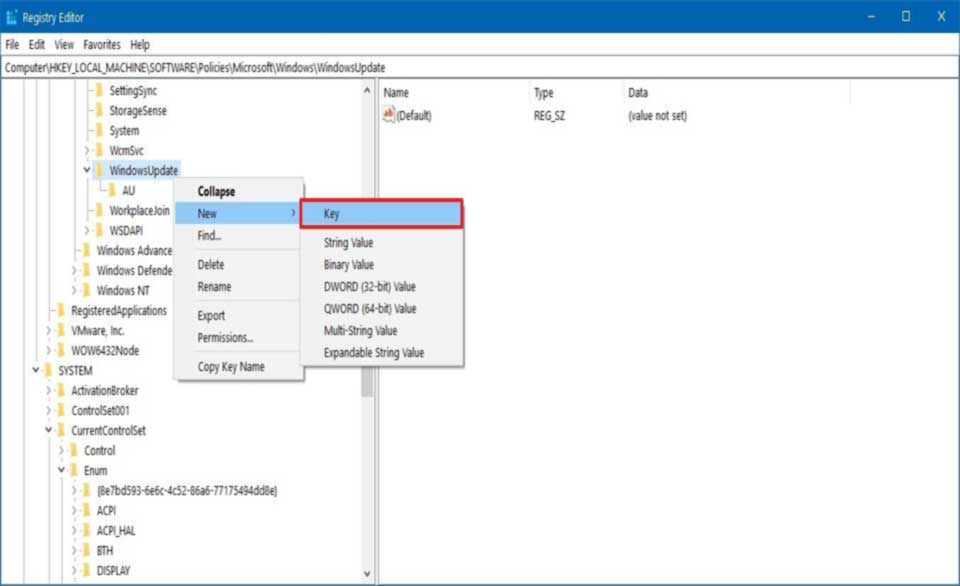The image size is (960, 586).
Task: Click the WOW6432Node folder icon
Action: (x=61, y=350)
